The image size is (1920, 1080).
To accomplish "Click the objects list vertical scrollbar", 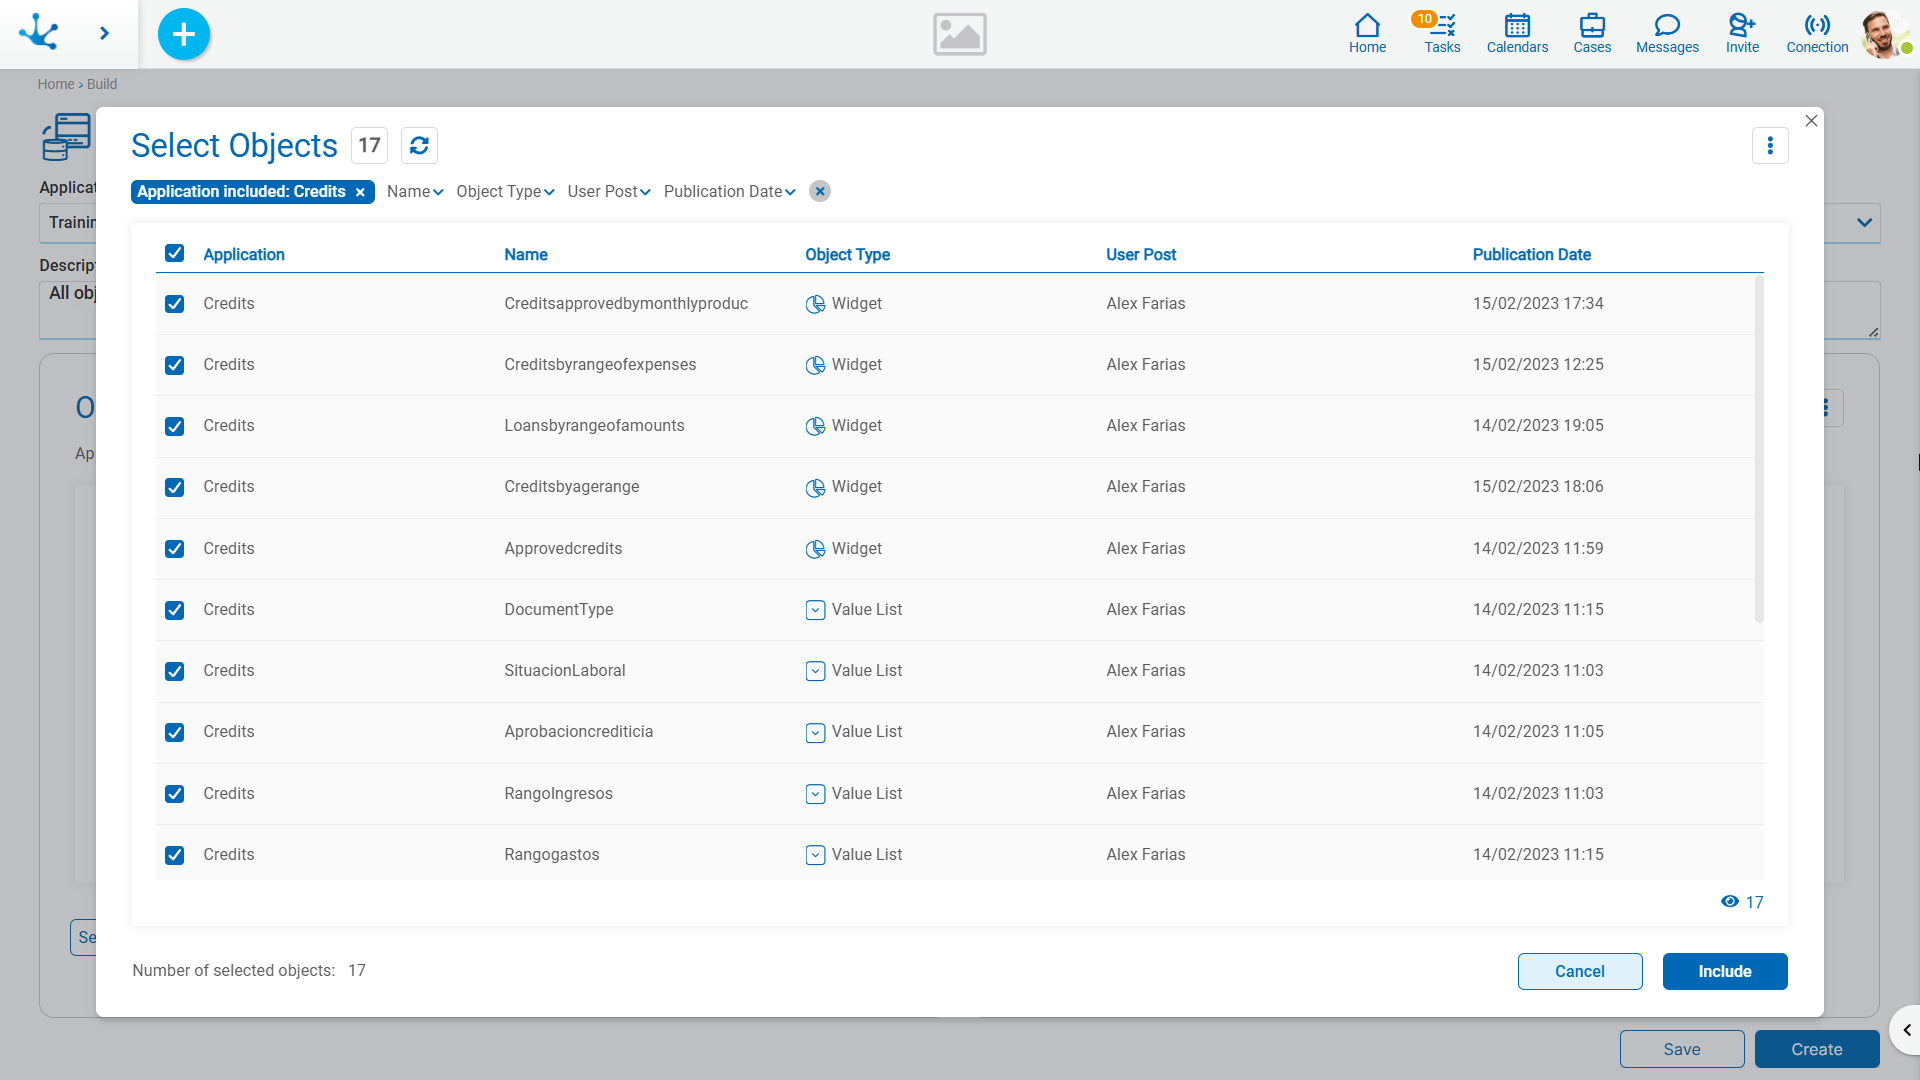I will click(1758, 450).
